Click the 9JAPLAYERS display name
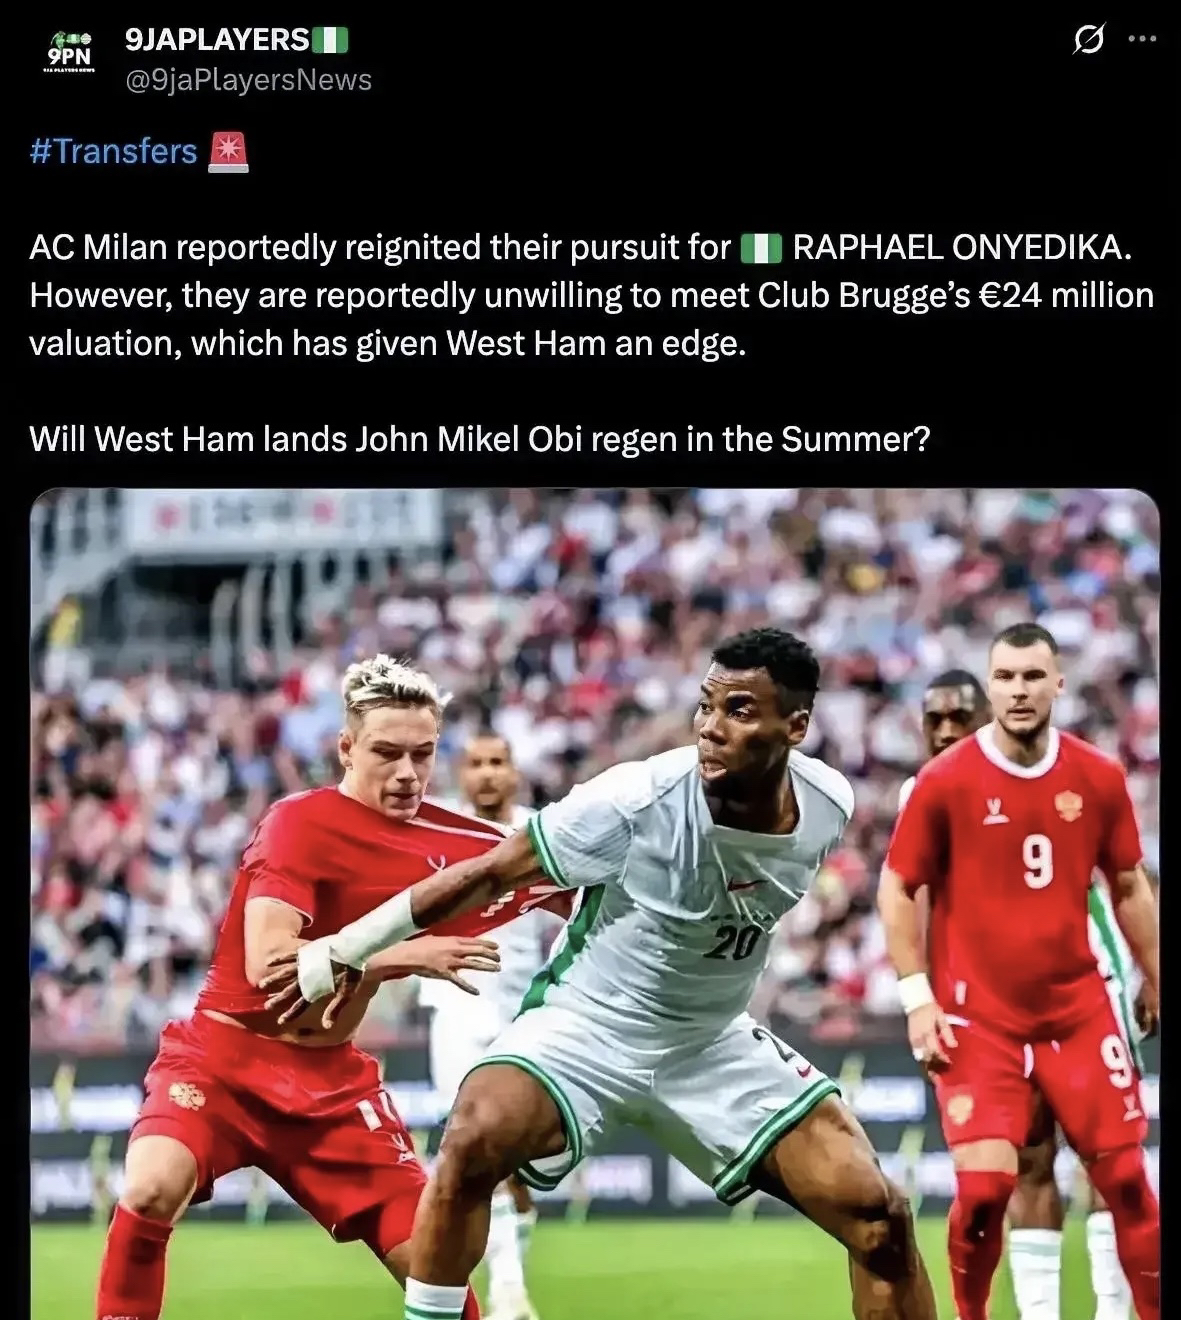The image size is (1181, 1320). click(x=217, y=39)
